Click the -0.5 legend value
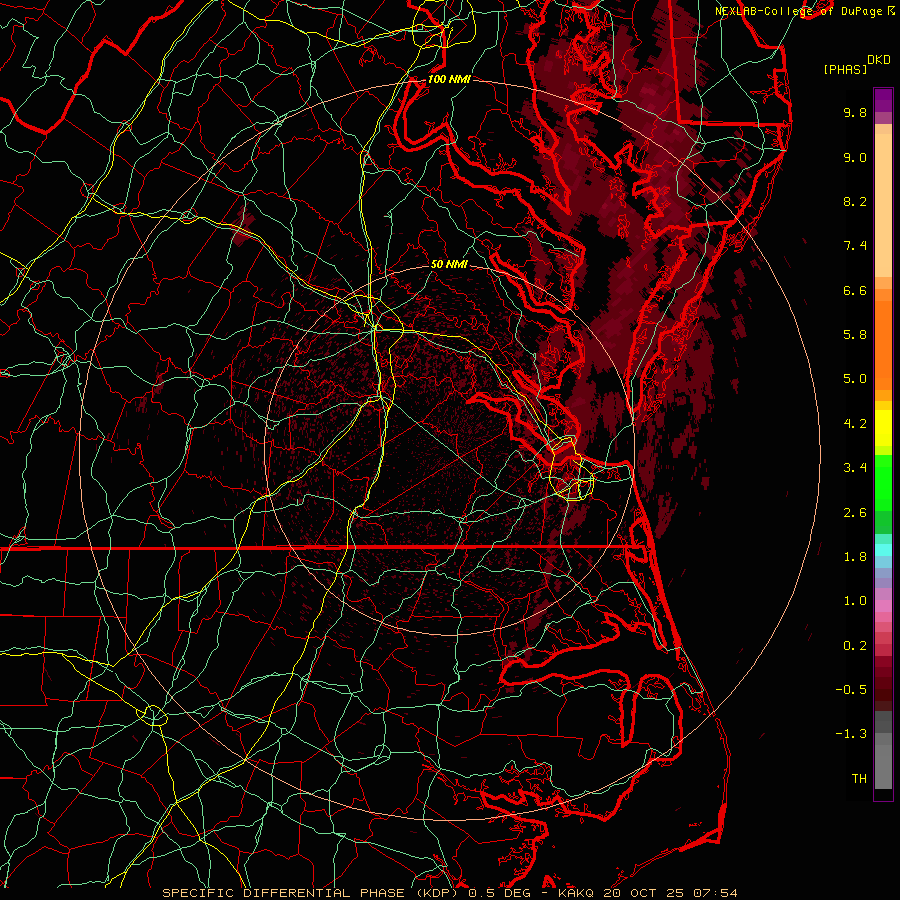900x900 pixels. tap(851, 690)
